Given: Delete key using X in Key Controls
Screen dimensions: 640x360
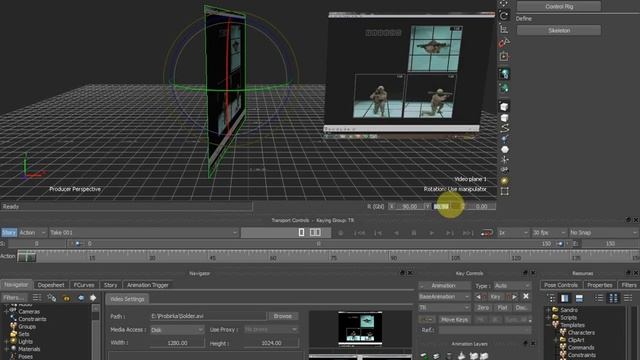Looking at the screenshot, I should (526, 296).
